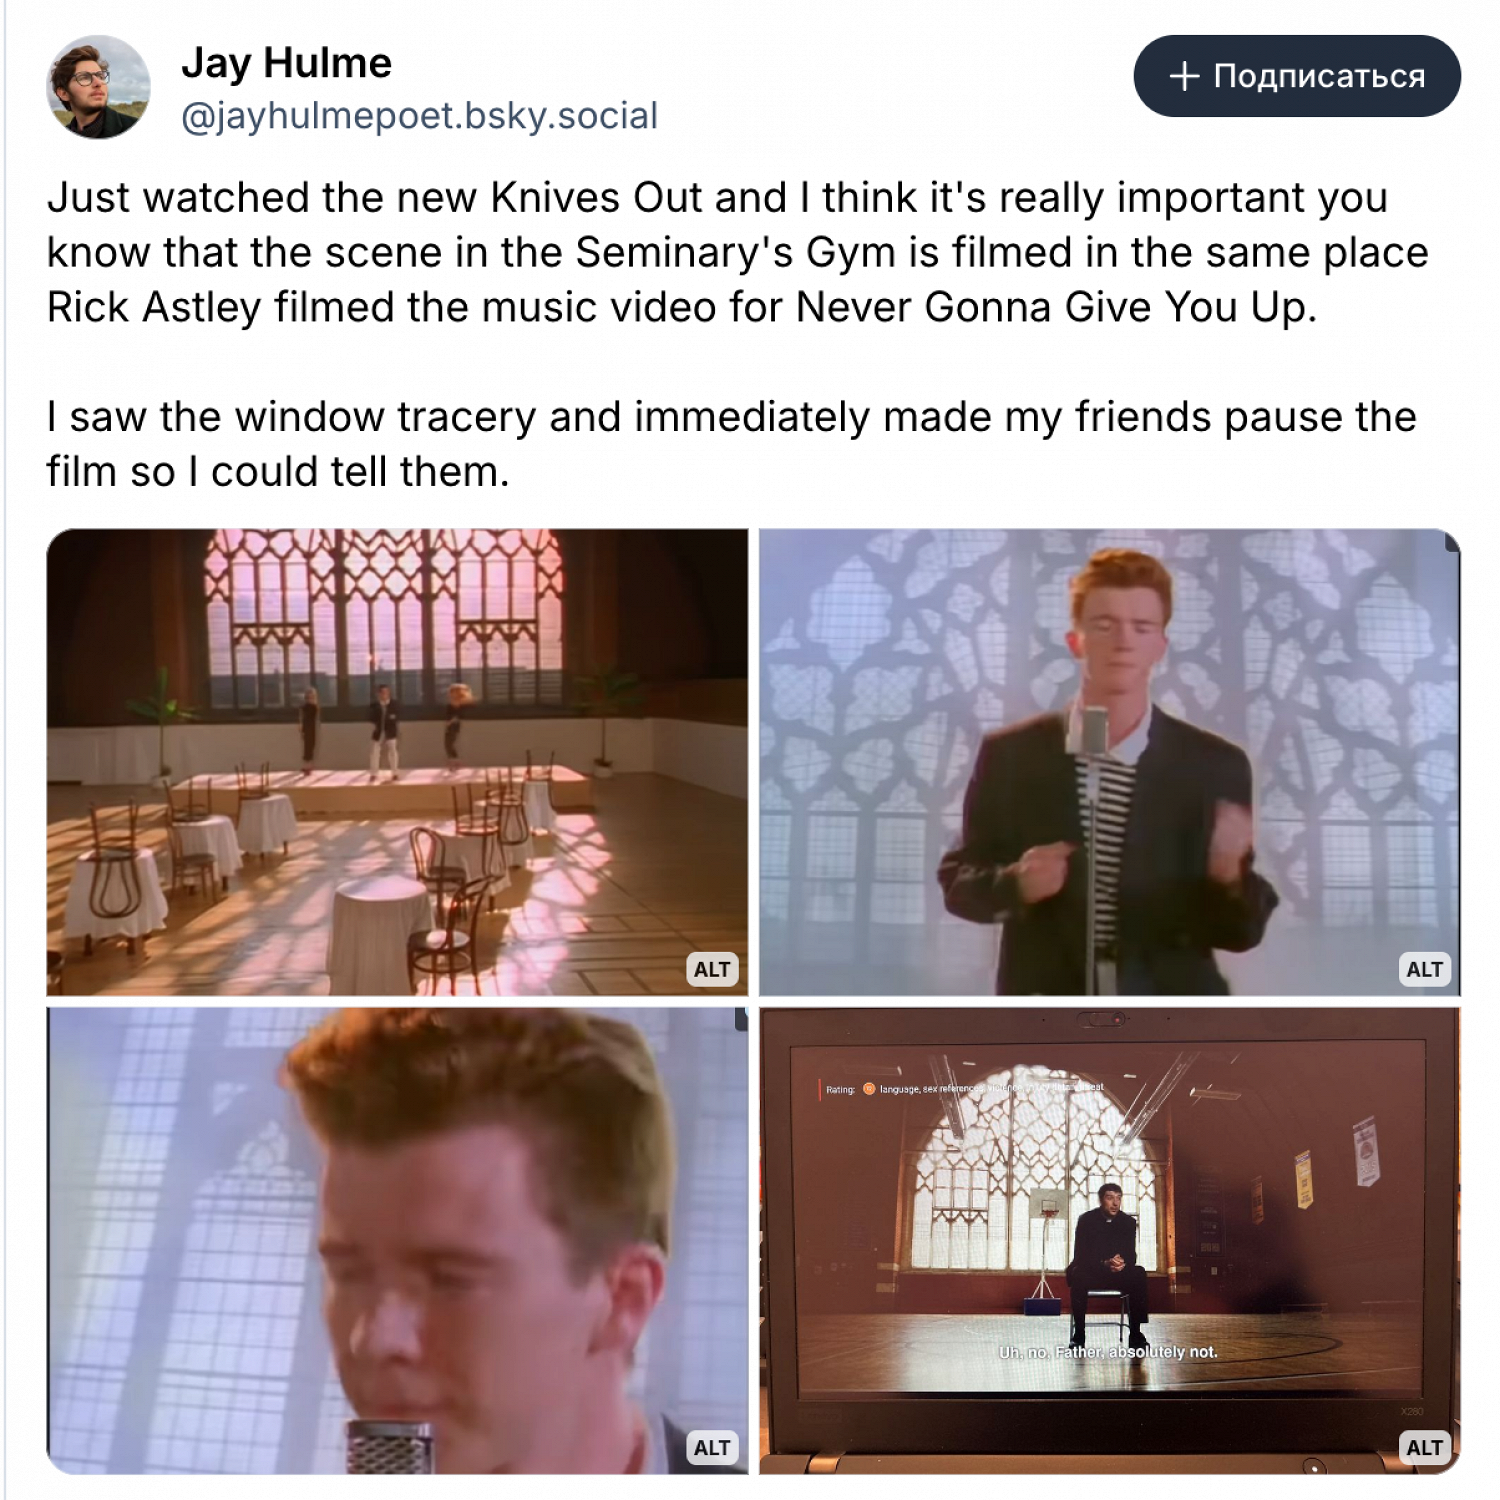Click the subtitle "Uh, no, Father, absolutely not."
This screenshot has width=1500, height=1500.
[1108, 1352]
